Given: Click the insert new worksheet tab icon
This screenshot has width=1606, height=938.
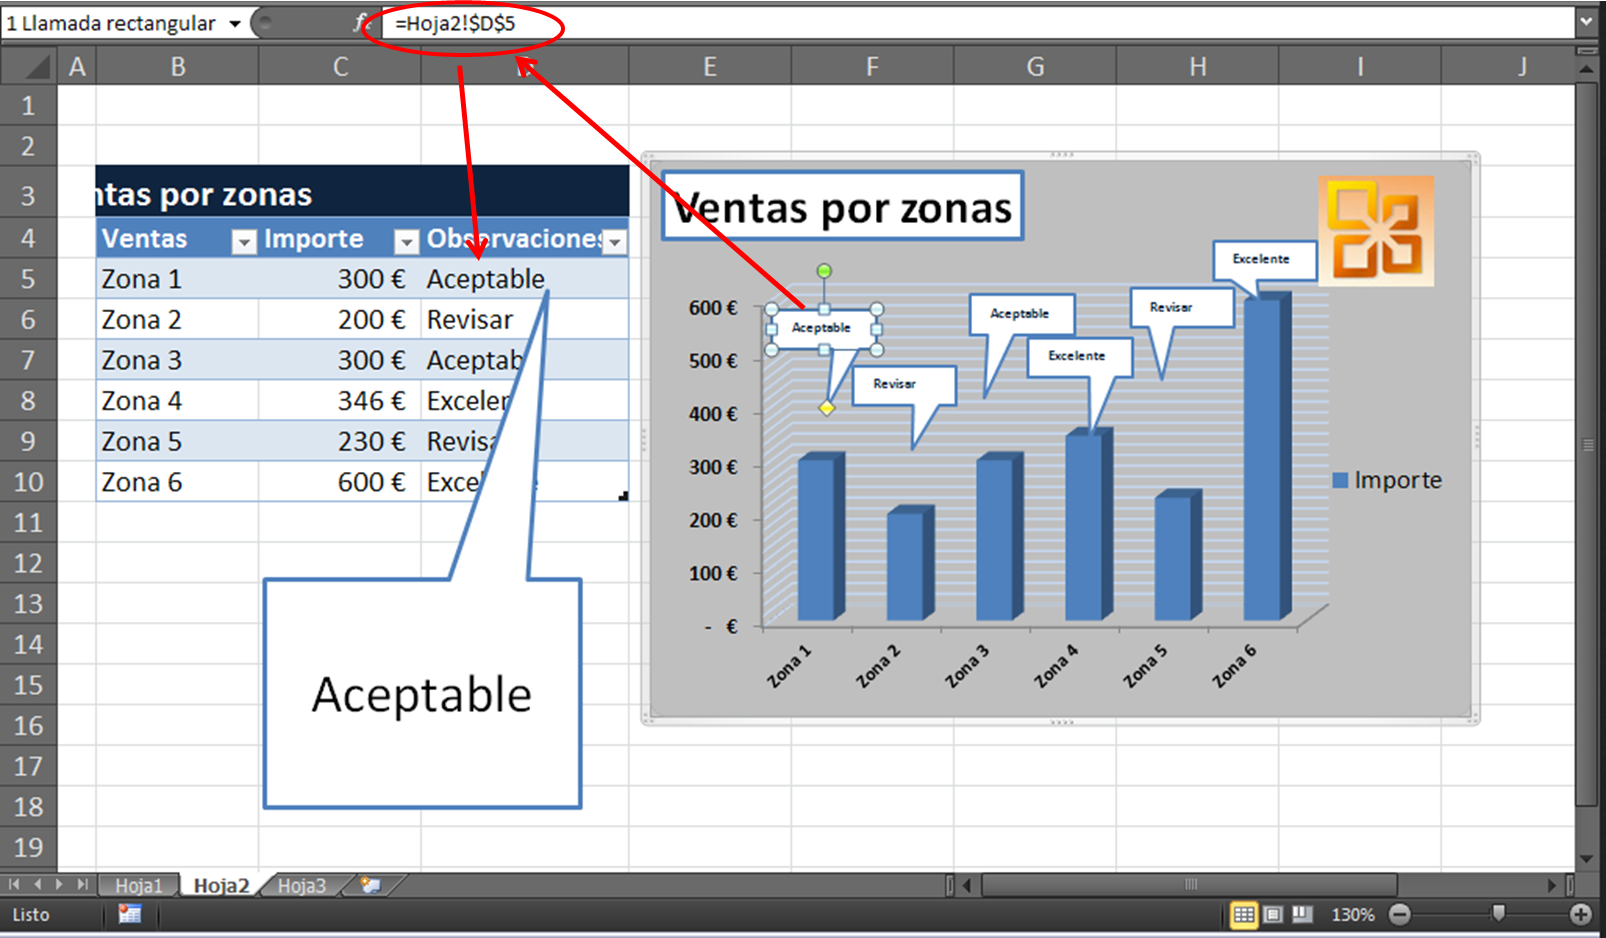Looking at the screenshot, I should coord(371,885).
